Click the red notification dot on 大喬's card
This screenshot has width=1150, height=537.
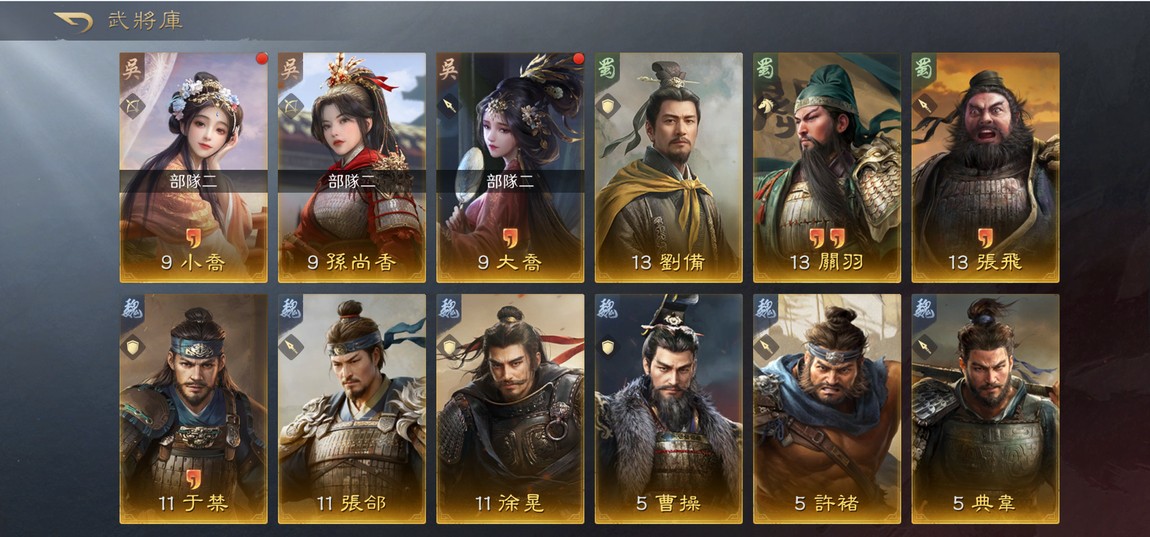click(x=579, y=59)
